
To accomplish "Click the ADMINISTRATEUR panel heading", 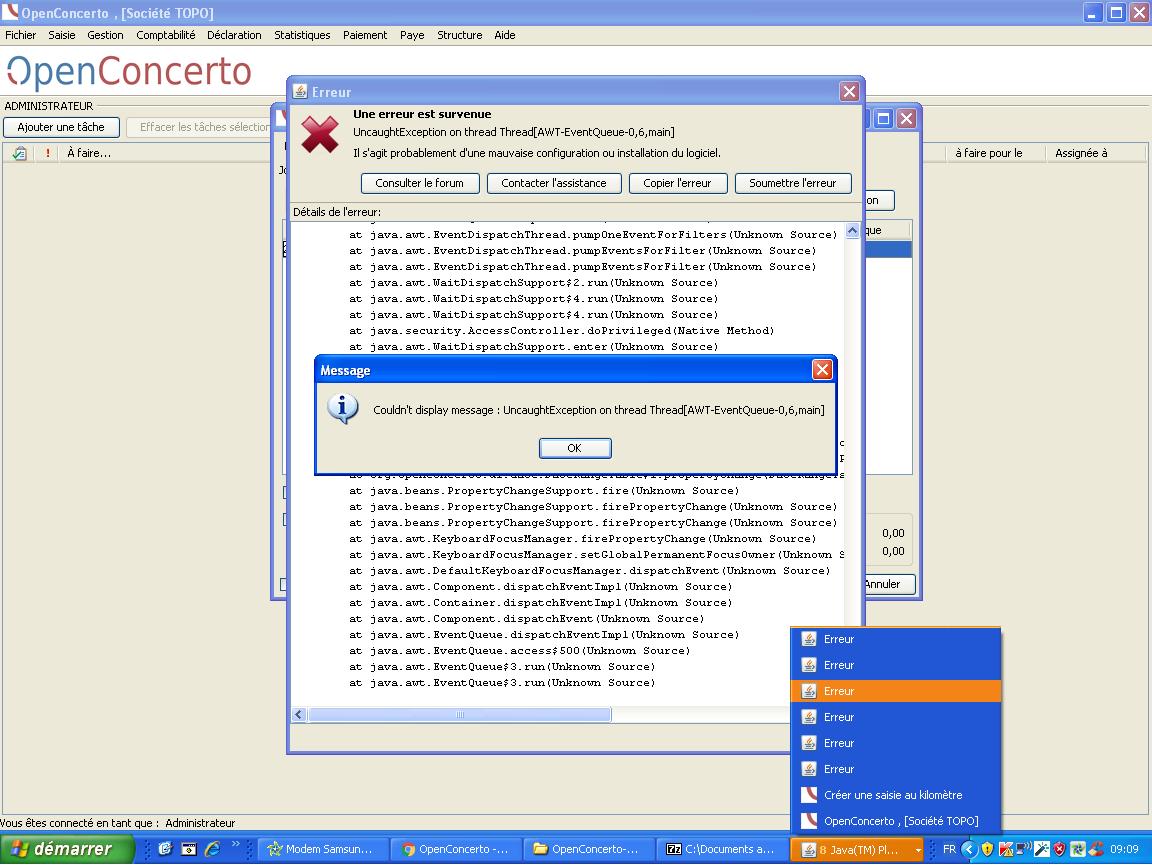I will click(48, 106).
